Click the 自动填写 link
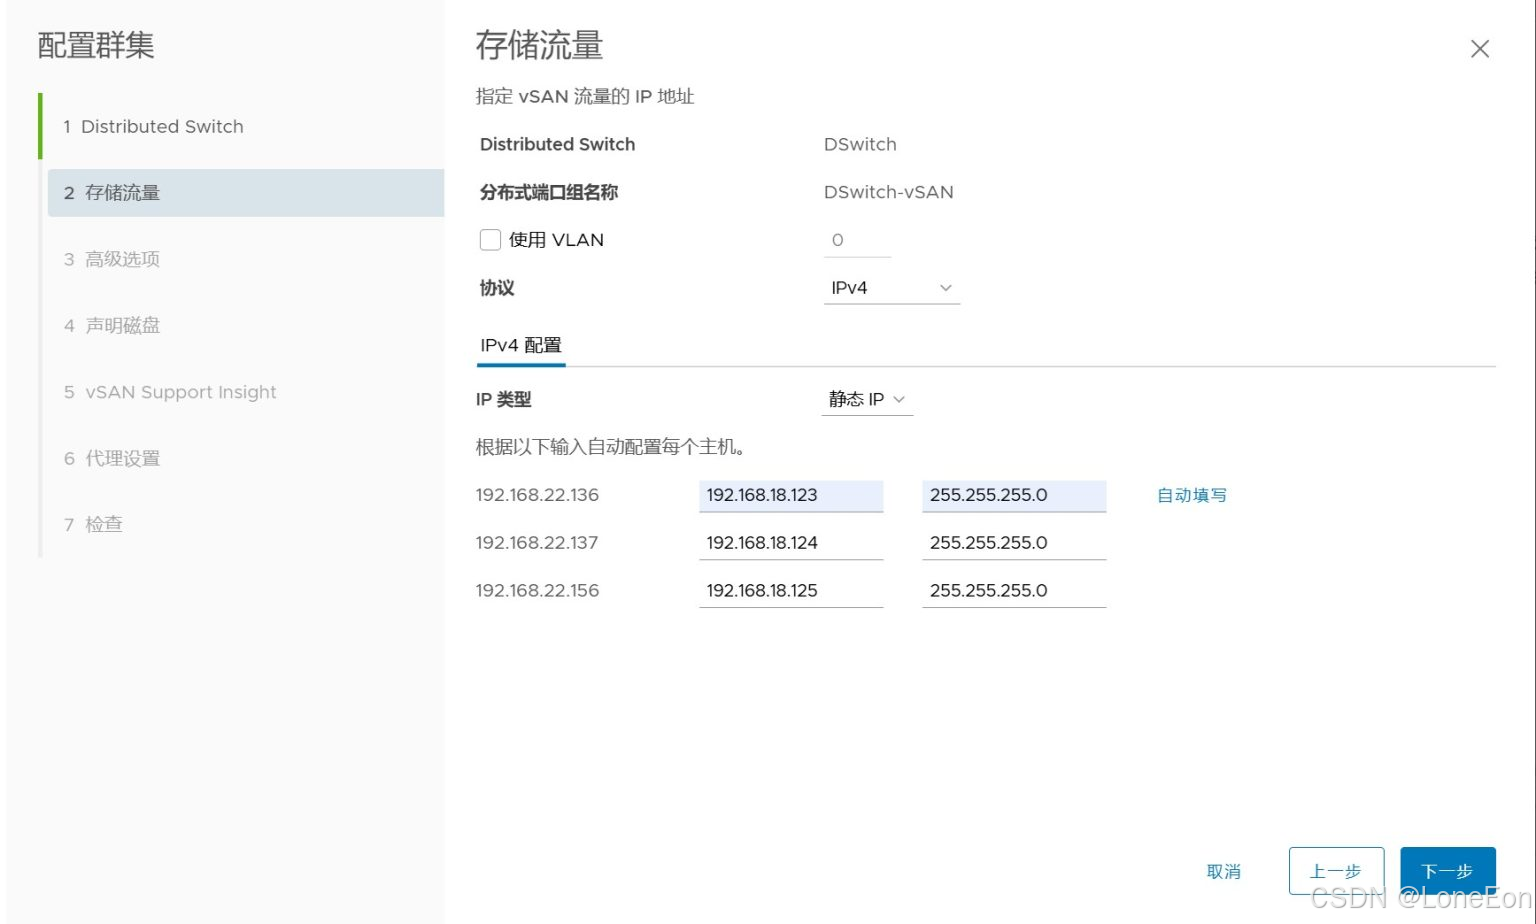 [1191, 495]
